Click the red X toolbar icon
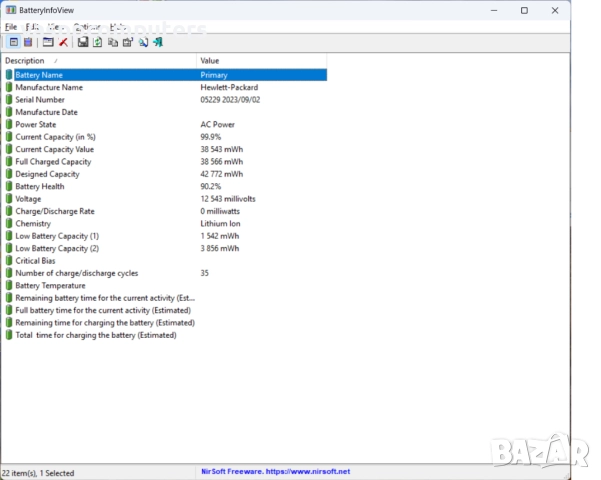The image size is (601, 480). [x=63, y=42]
